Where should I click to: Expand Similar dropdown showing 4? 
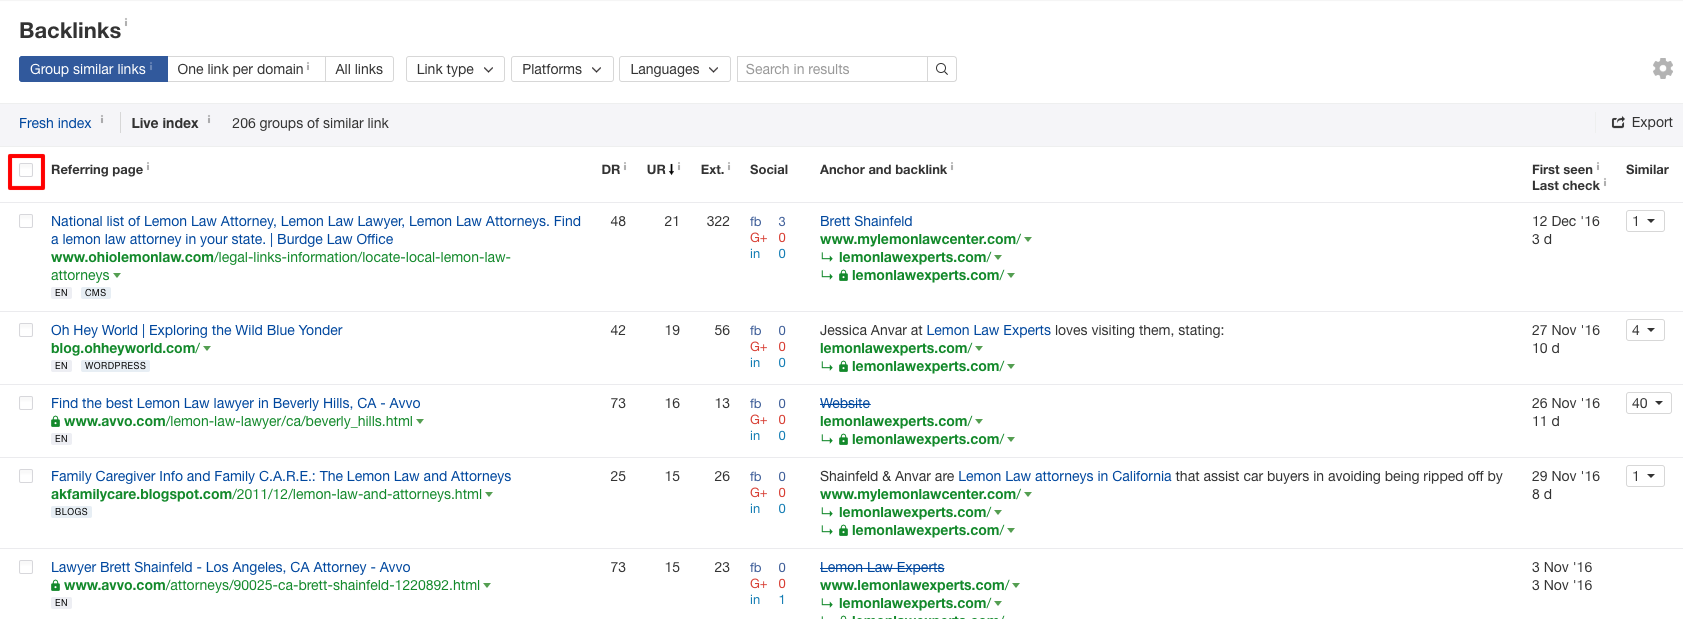(1645, 330)
